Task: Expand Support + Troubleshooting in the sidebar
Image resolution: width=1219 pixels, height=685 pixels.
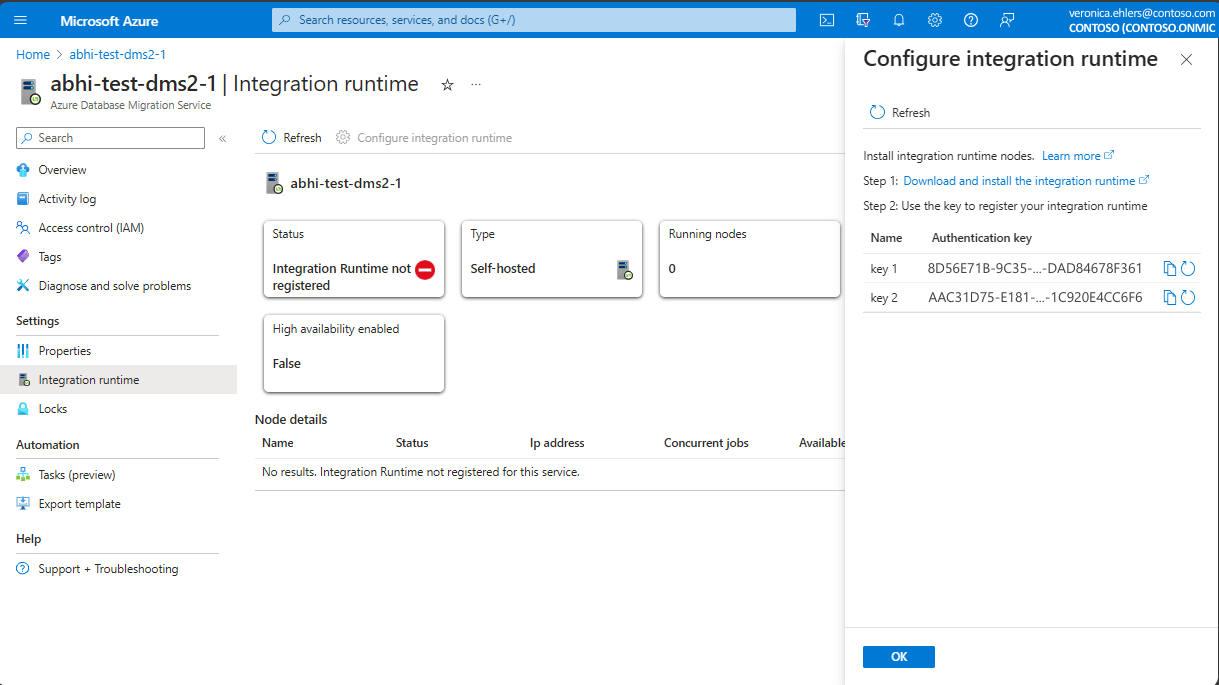Action: tap(106, 568)
